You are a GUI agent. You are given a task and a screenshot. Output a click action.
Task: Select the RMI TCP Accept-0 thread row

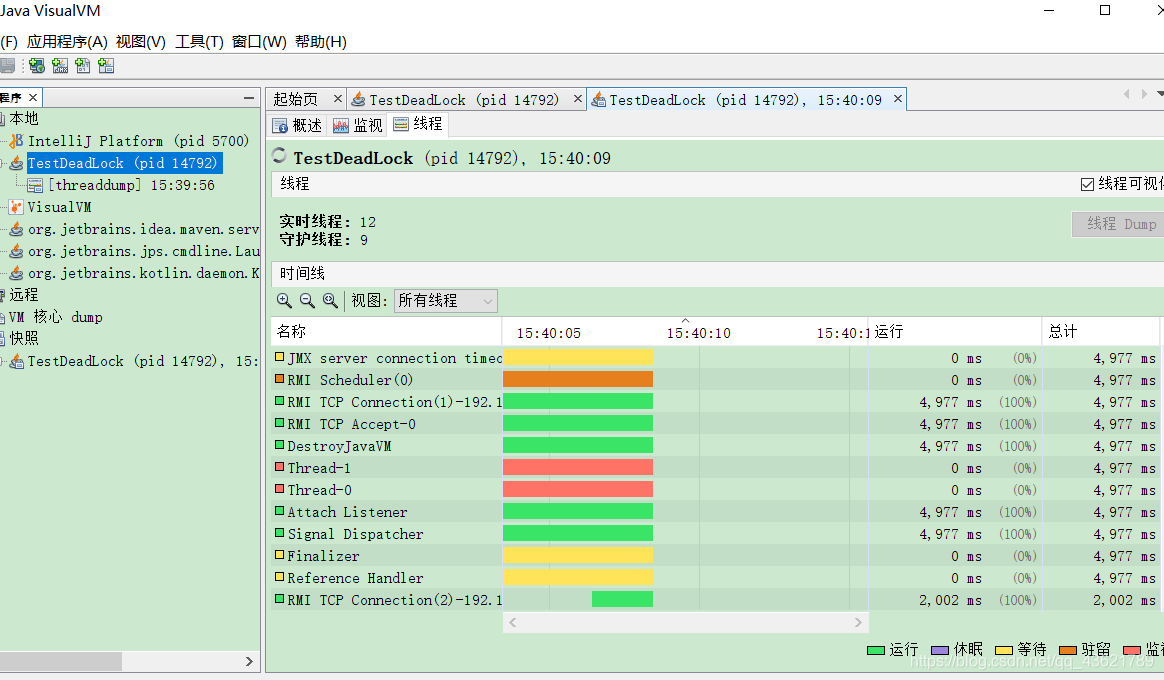click(715, 424)
